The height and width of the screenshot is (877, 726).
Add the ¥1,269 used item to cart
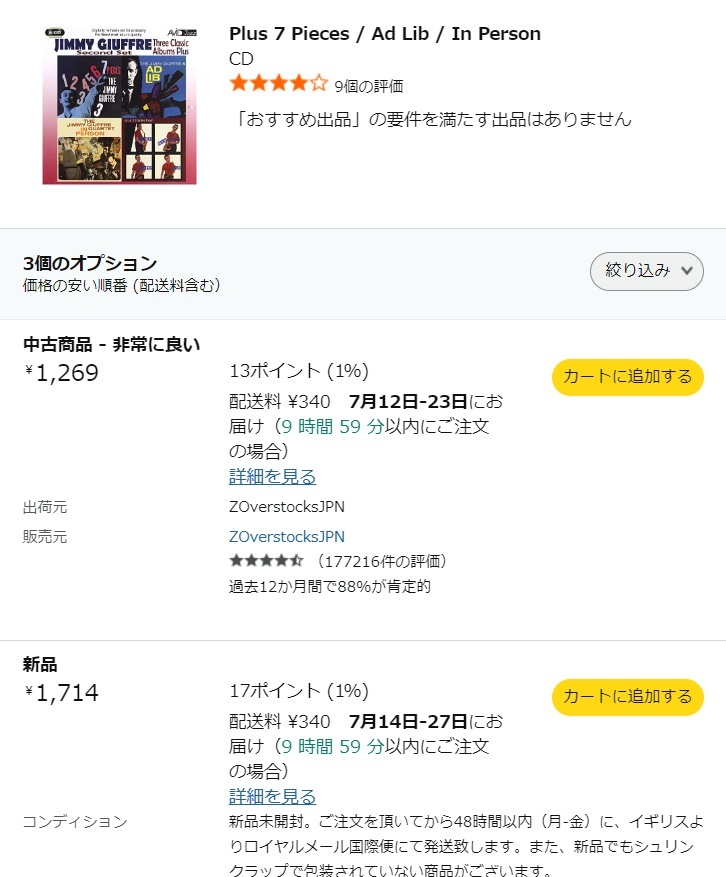(x=627, y=377)
